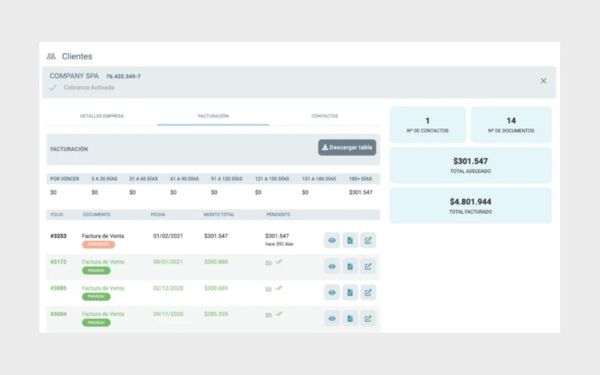Screen dimensions: 600x375
Task: Click the Factura de Venta text for #3253
Action: coord(103,236)
